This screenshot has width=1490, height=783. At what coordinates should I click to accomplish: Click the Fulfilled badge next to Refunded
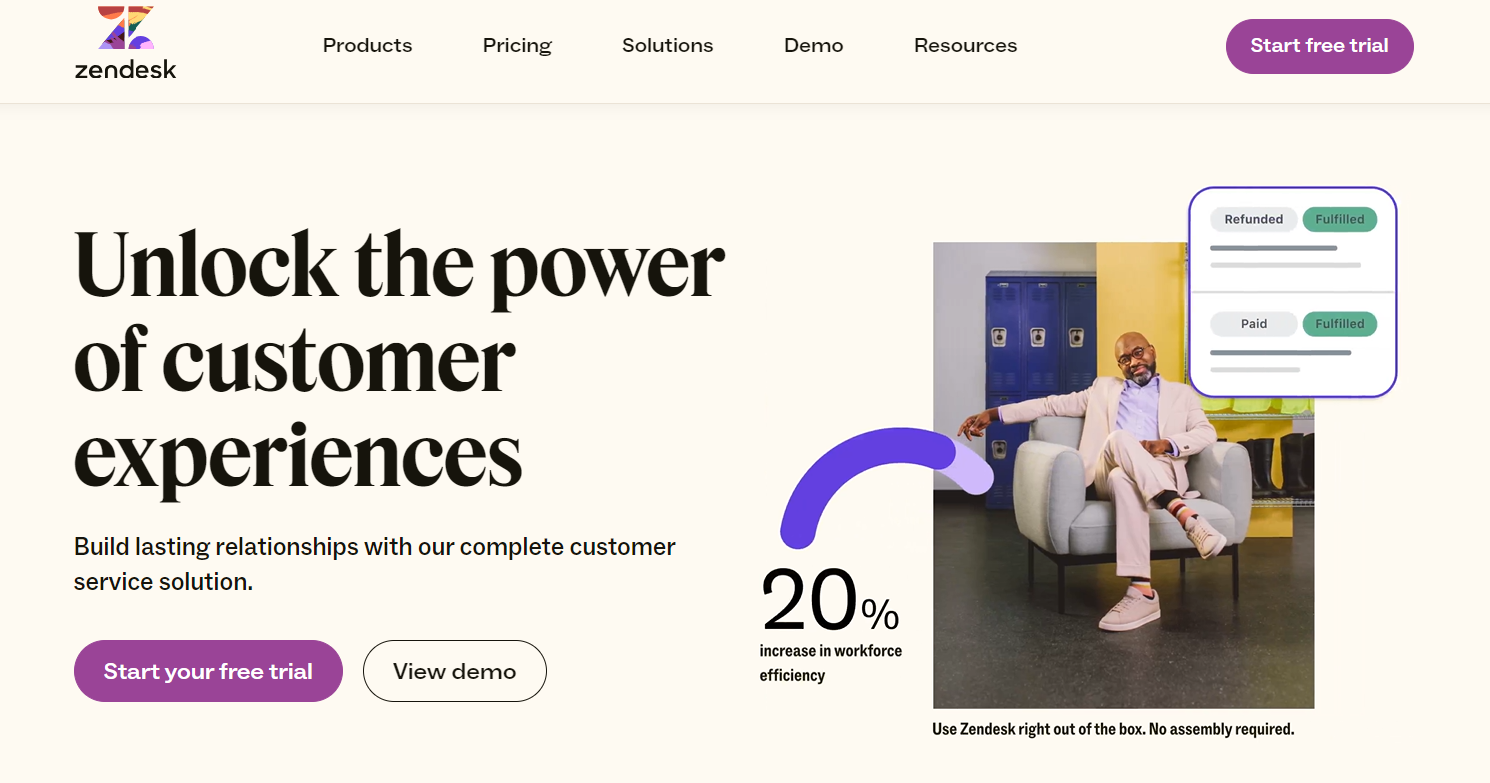tap(1339, 220)
